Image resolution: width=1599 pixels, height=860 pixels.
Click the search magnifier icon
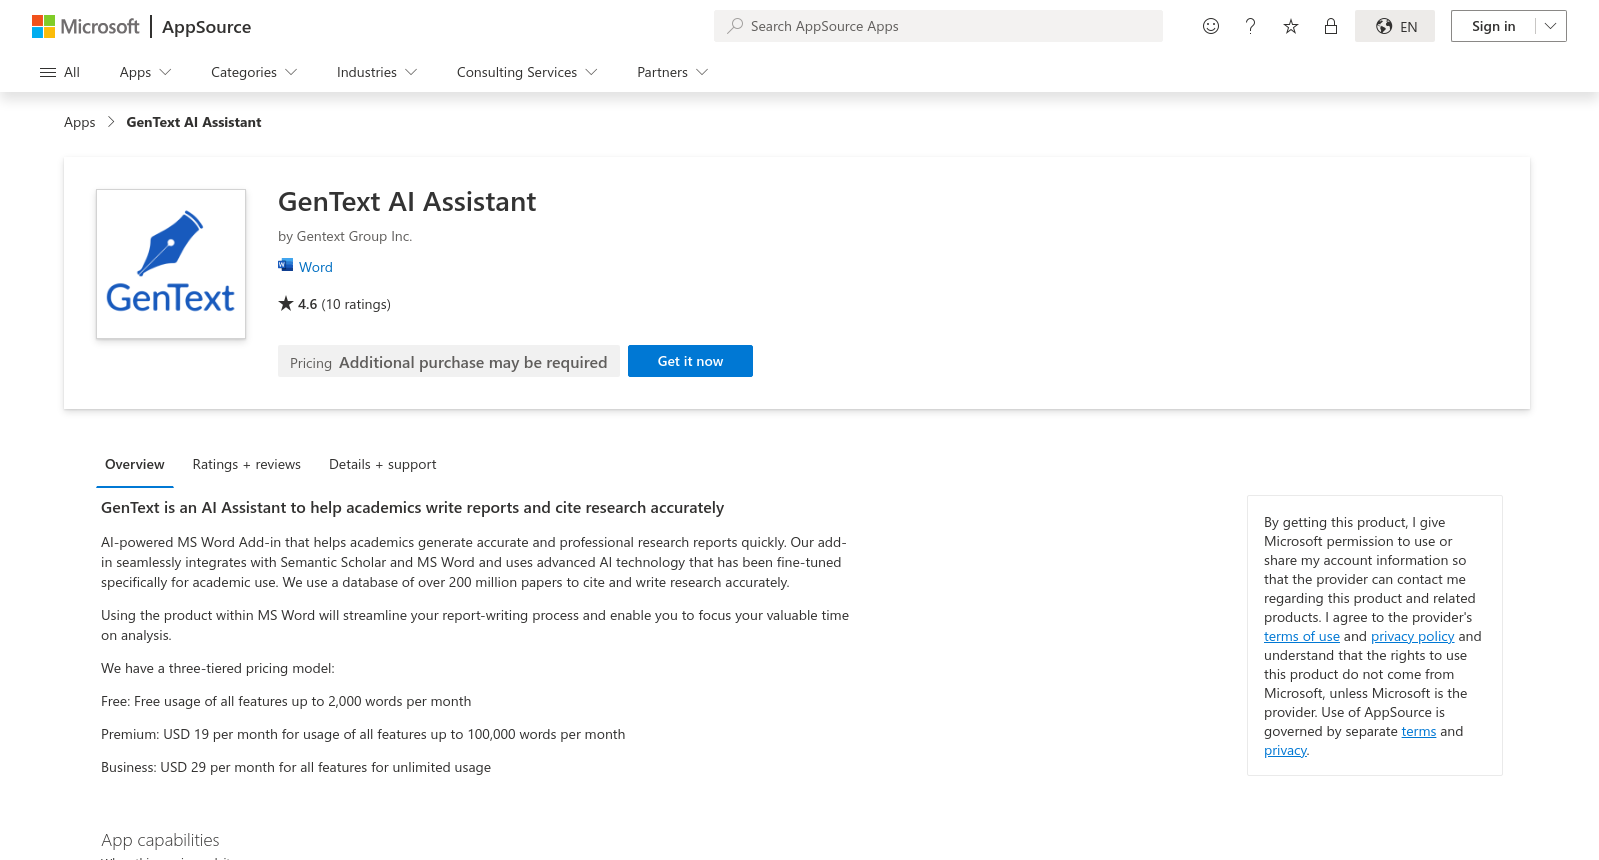point(735,26)
